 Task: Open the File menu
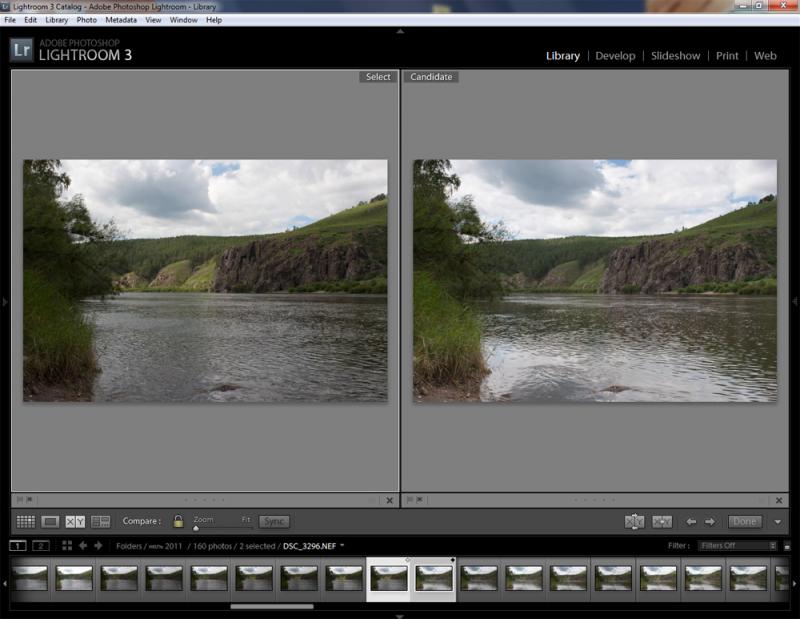pos(10,20)
